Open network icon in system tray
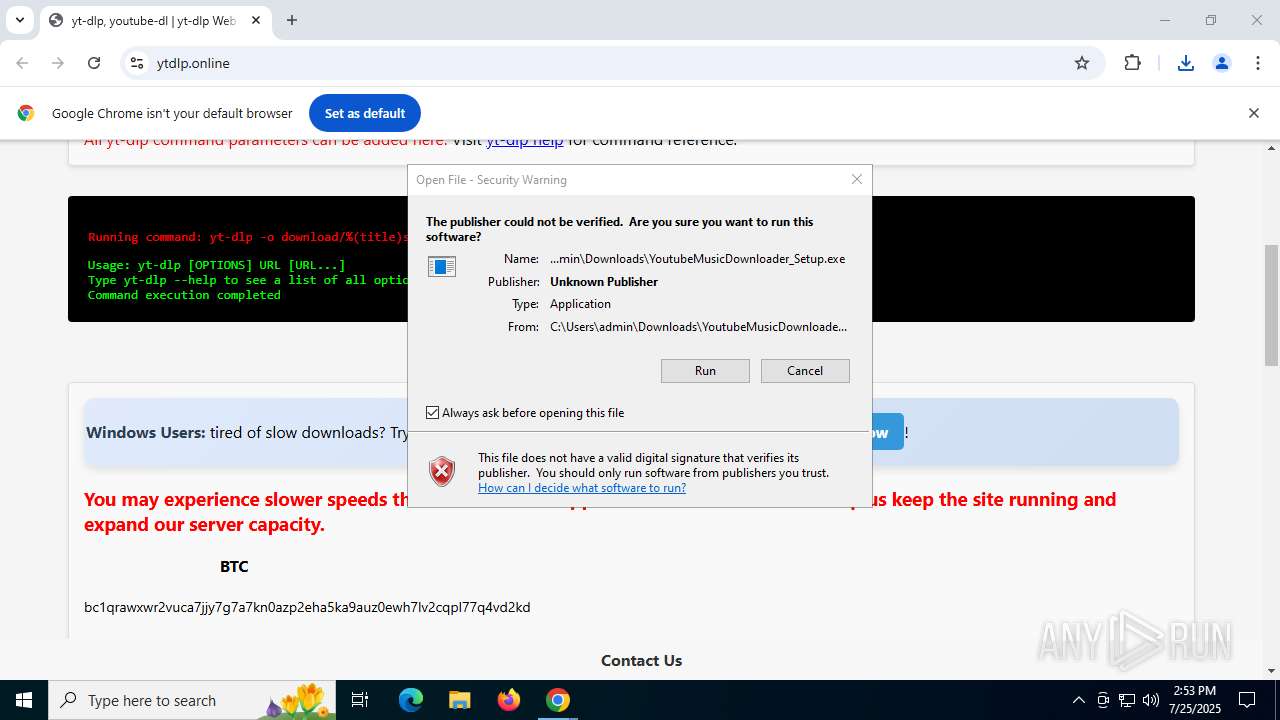 [1127, 700]
